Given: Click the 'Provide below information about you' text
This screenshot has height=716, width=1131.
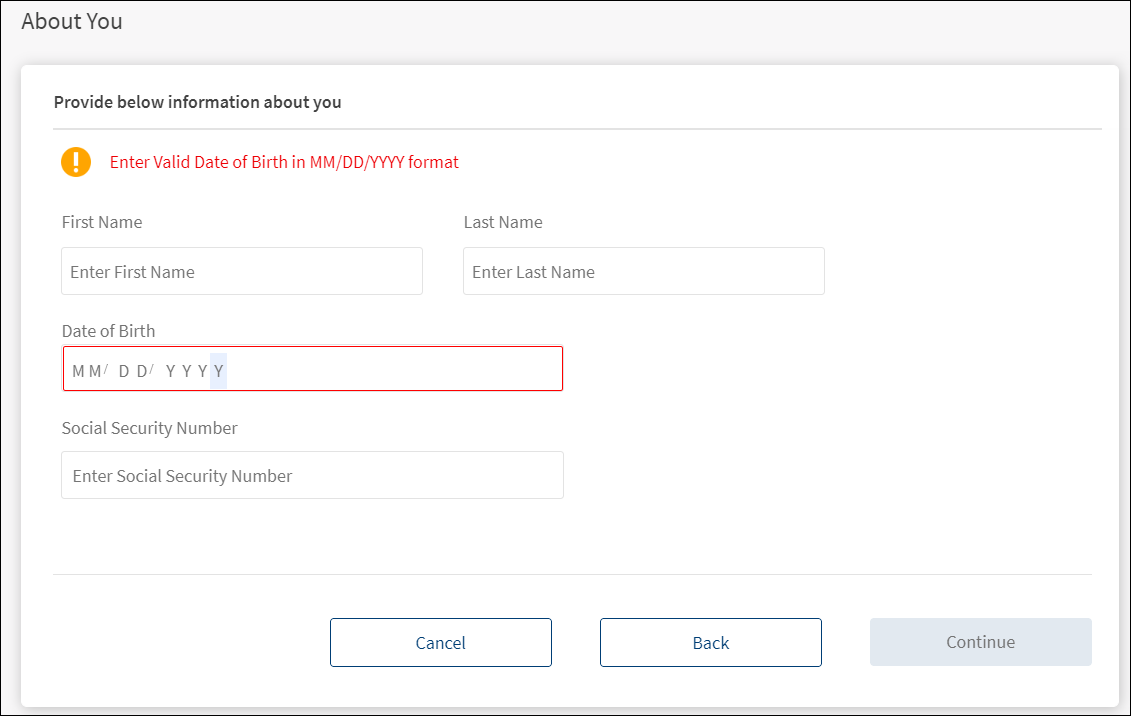Looking at the screenshot, I should point(197,102).
